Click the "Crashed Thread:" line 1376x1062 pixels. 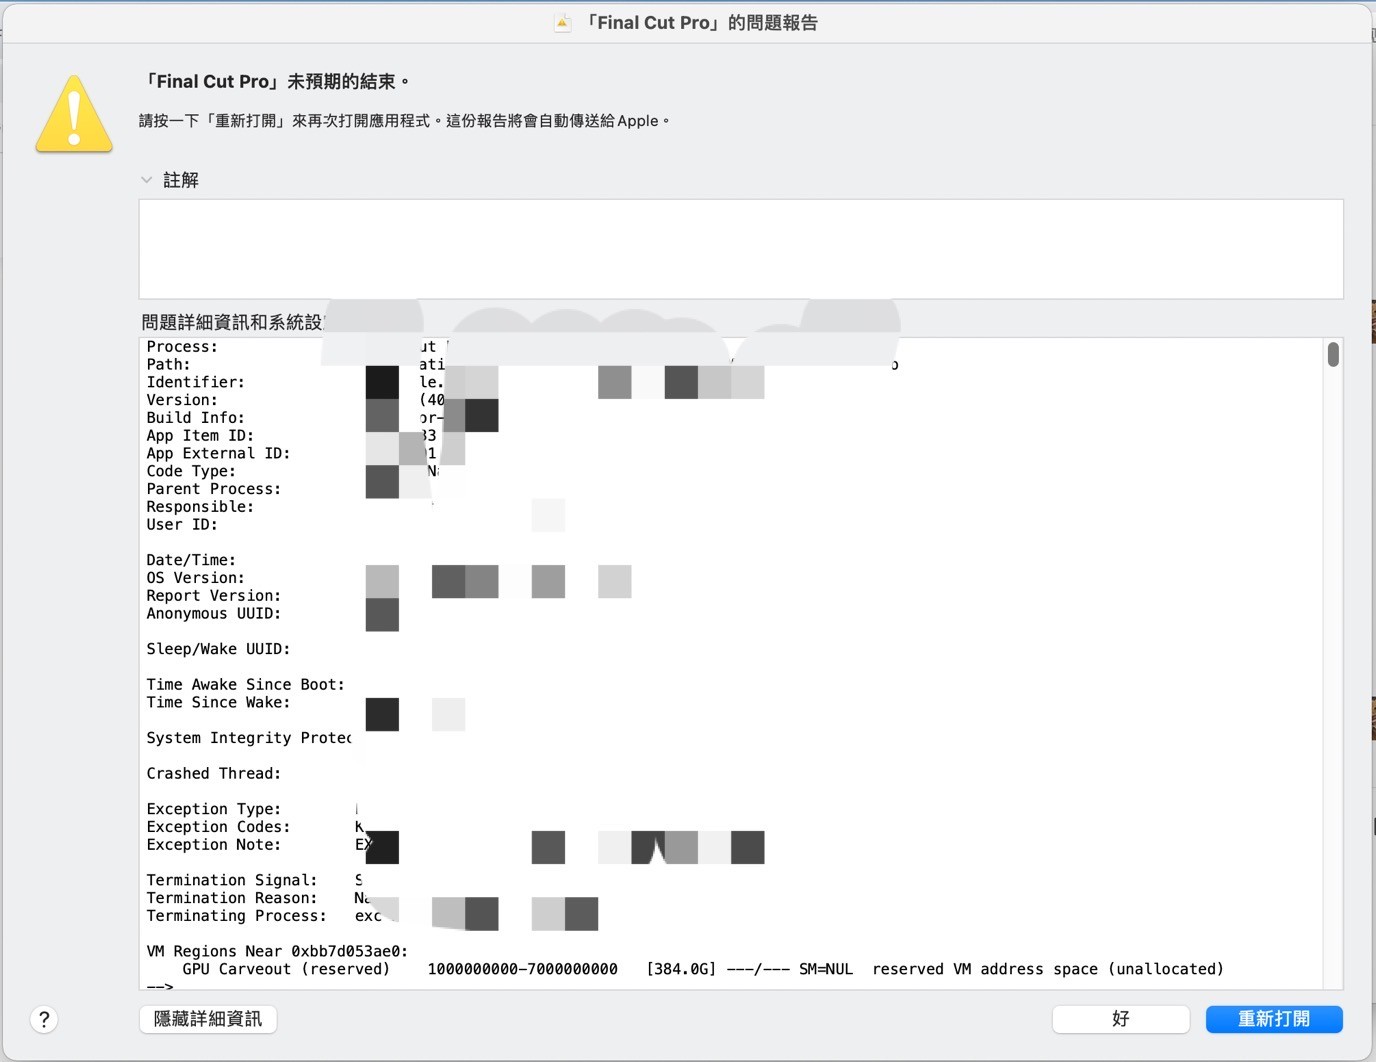[x=213, y=773]
